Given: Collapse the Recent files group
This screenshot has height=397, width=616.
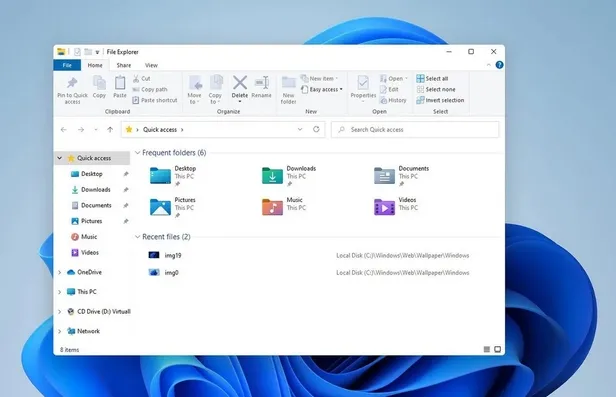Looking at the screenshot, I should (x=138, y=237).
